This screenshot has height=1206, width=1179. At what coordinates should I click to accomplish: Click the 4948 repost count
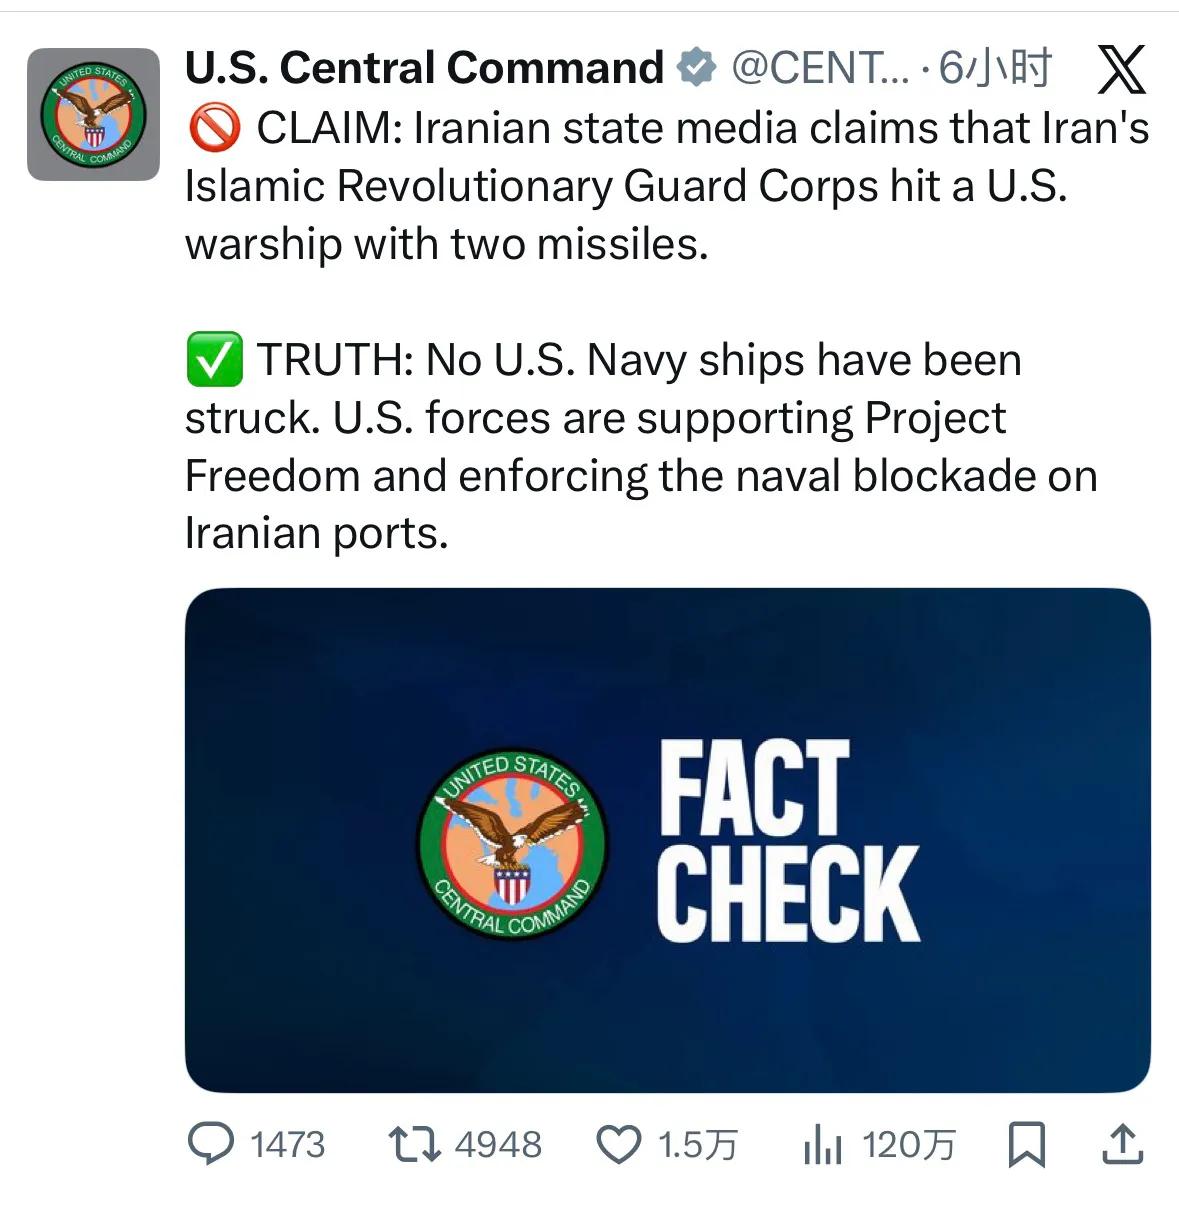(498, 1144)
